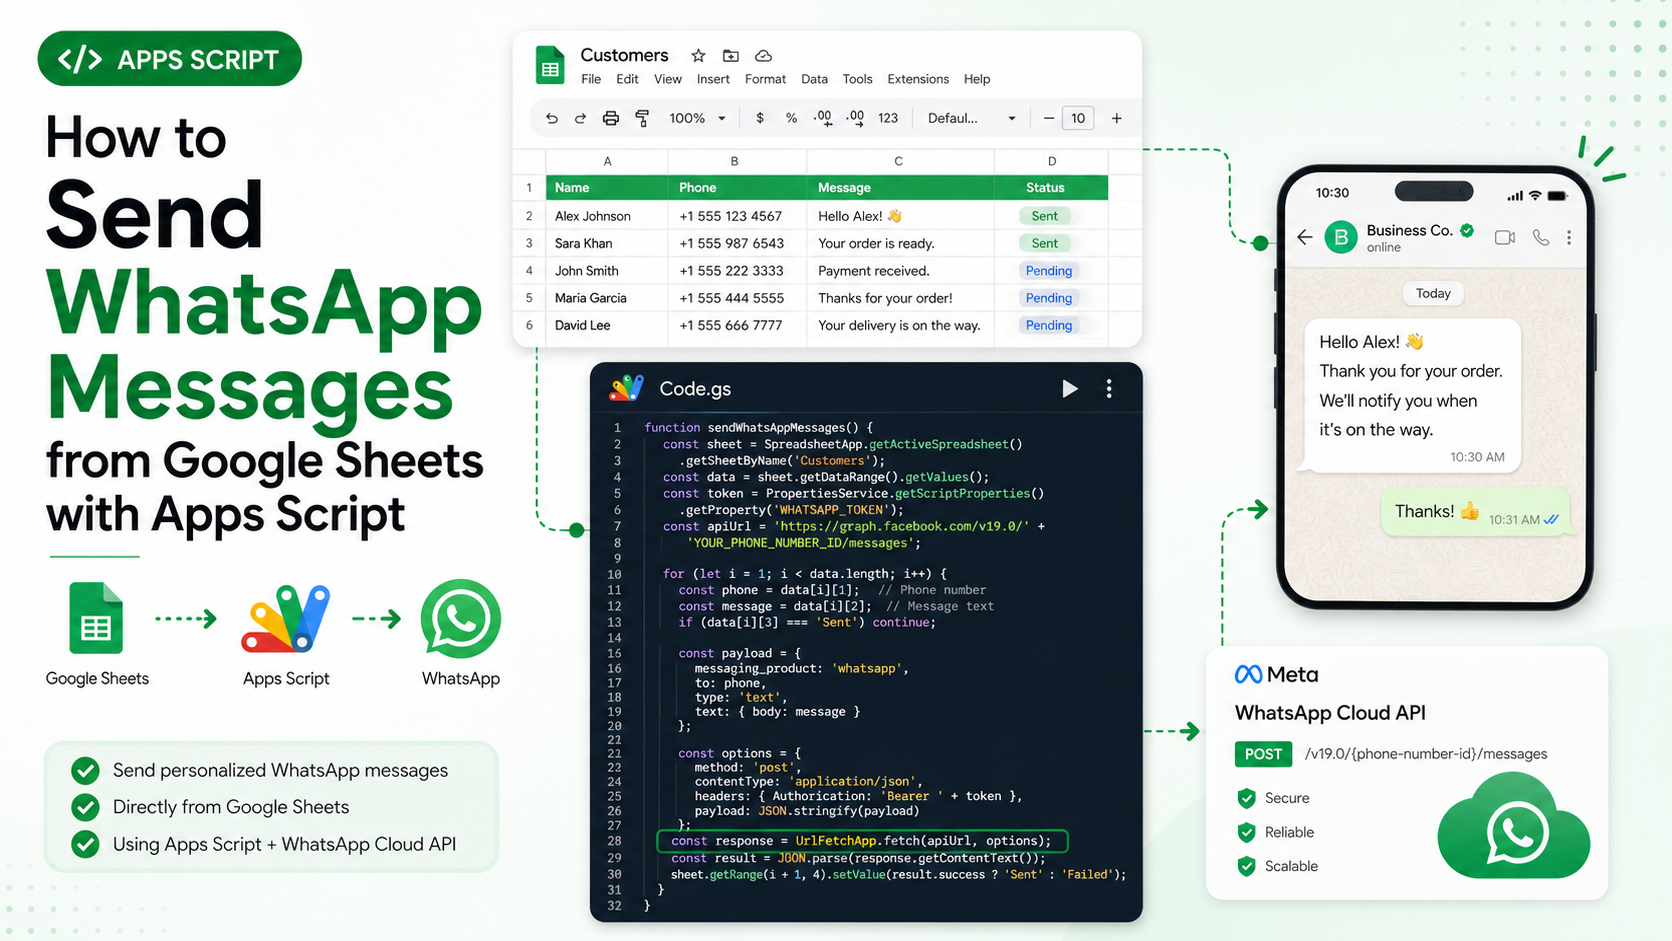Select column A header
1672x941 pixels.
607,161
